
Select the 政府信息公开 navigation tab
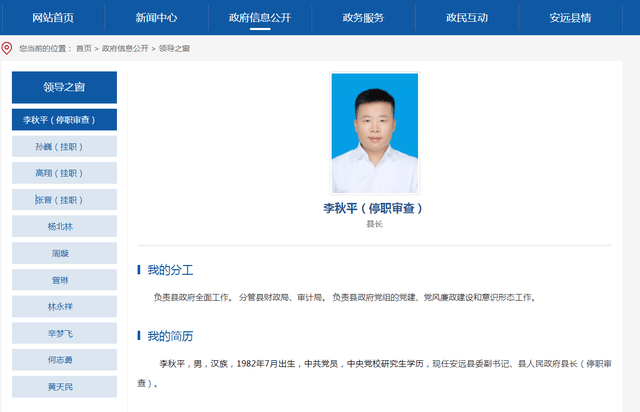260,18
